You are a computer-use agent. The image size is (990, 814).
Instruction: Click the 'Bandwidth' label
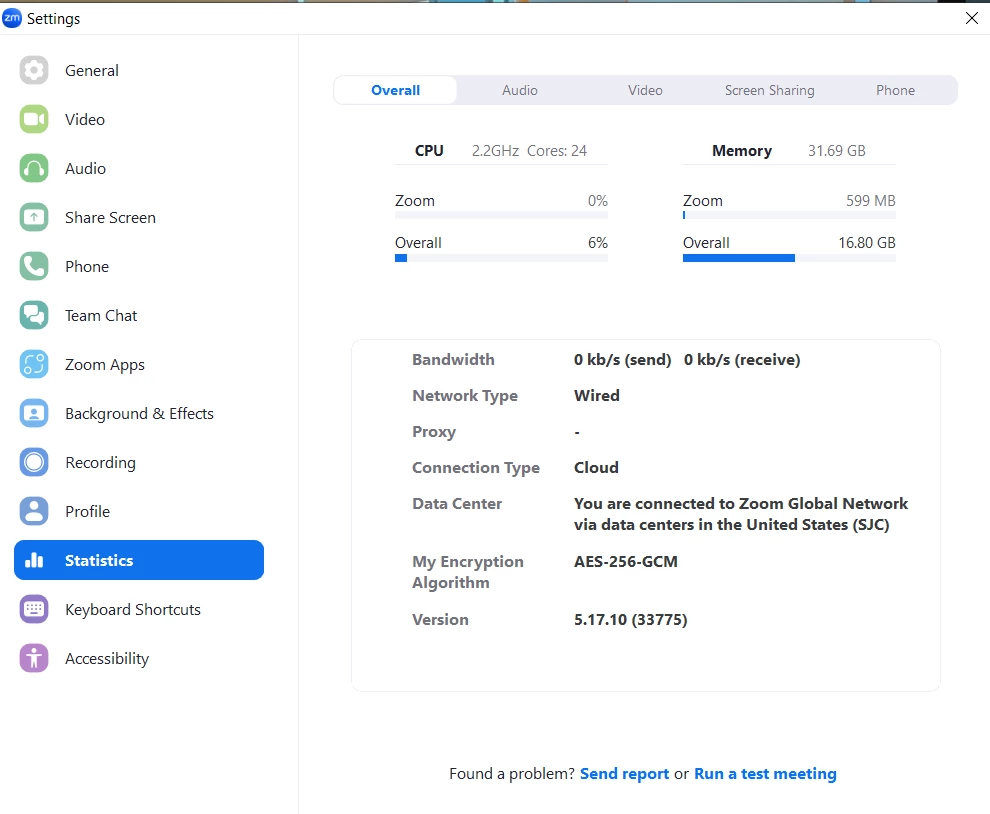(x=453, y=359)
